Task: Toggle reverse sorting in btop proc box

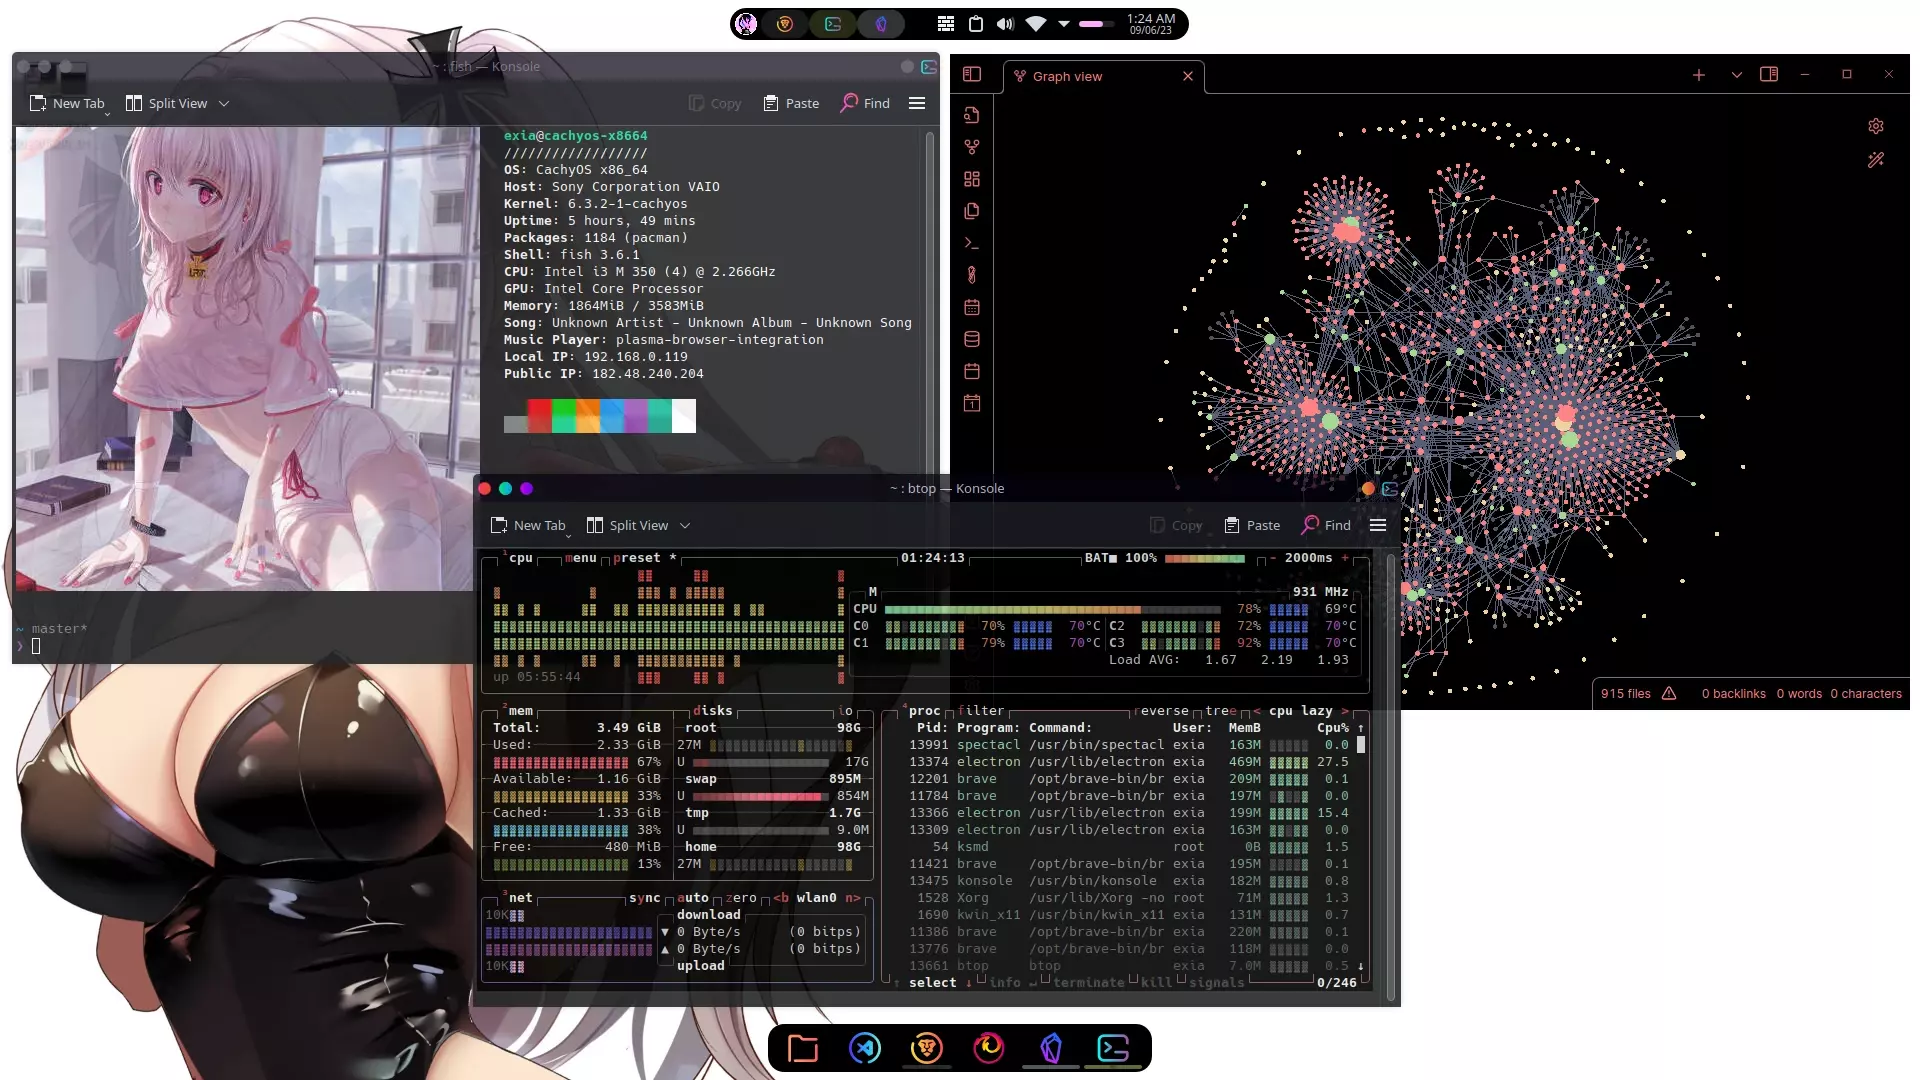Action: [x=1161, y=711]
